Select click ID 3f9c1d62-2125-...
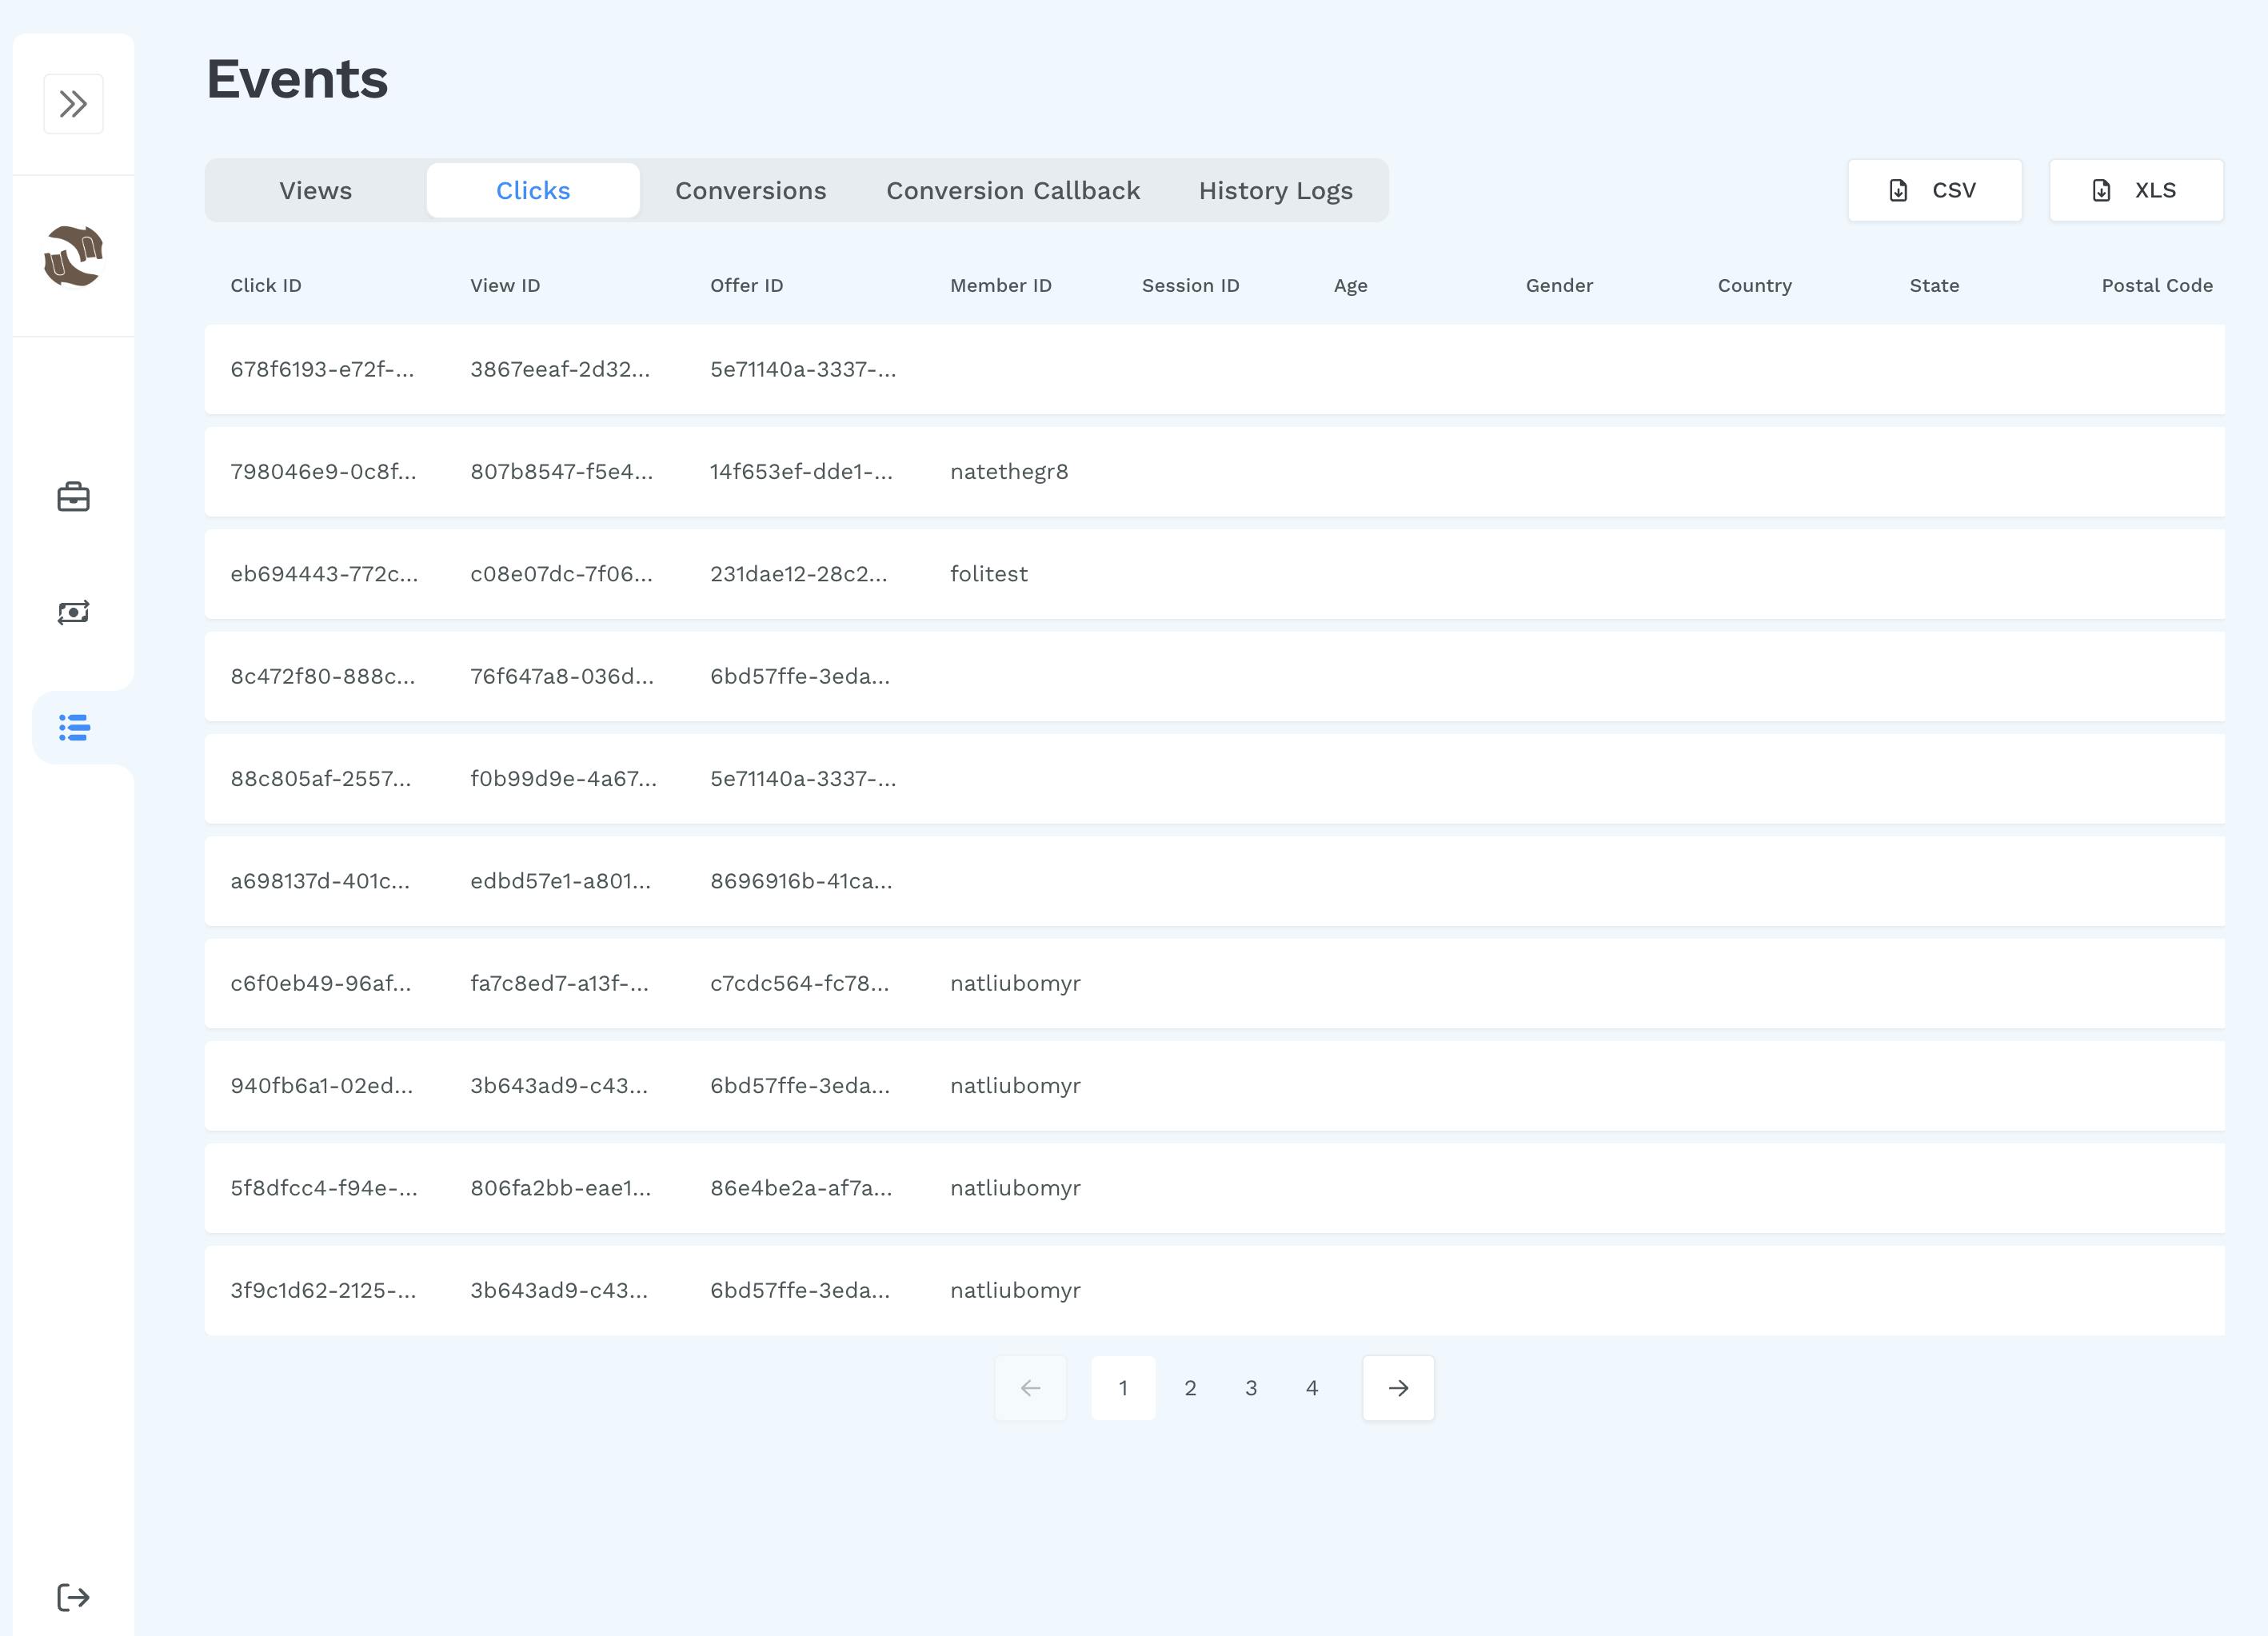The width and height of the screenshot is (2268, 1636). (x=323, y=1290)
